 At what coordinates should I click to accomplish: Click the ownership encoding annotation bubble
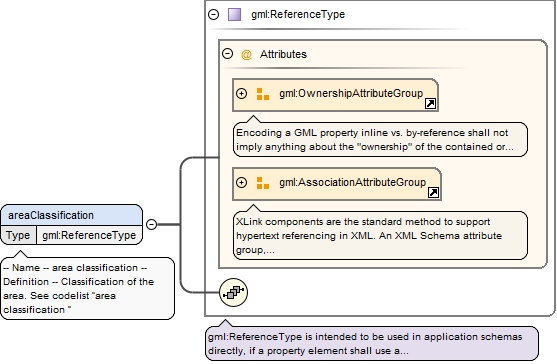[x=380, y=140]
